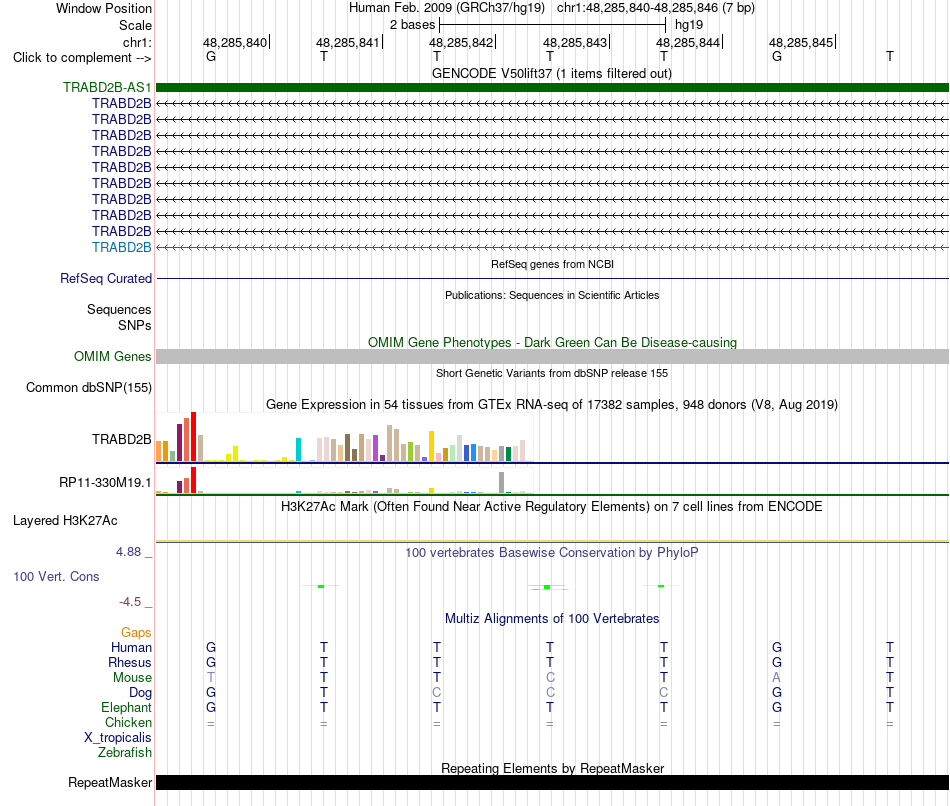
Task: Open the H3K27Ac Mark ENCODE track title
Action: click(x=552, y=507)
